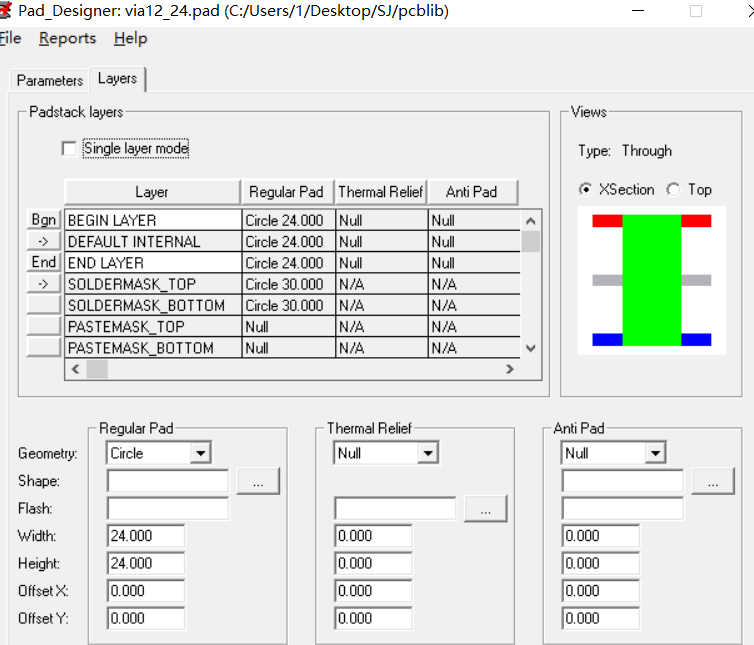The width and height of the screenshot is (754, 645).
Task: Click Thermal Relief flash browse button
Action: click(x=486, y=509)
